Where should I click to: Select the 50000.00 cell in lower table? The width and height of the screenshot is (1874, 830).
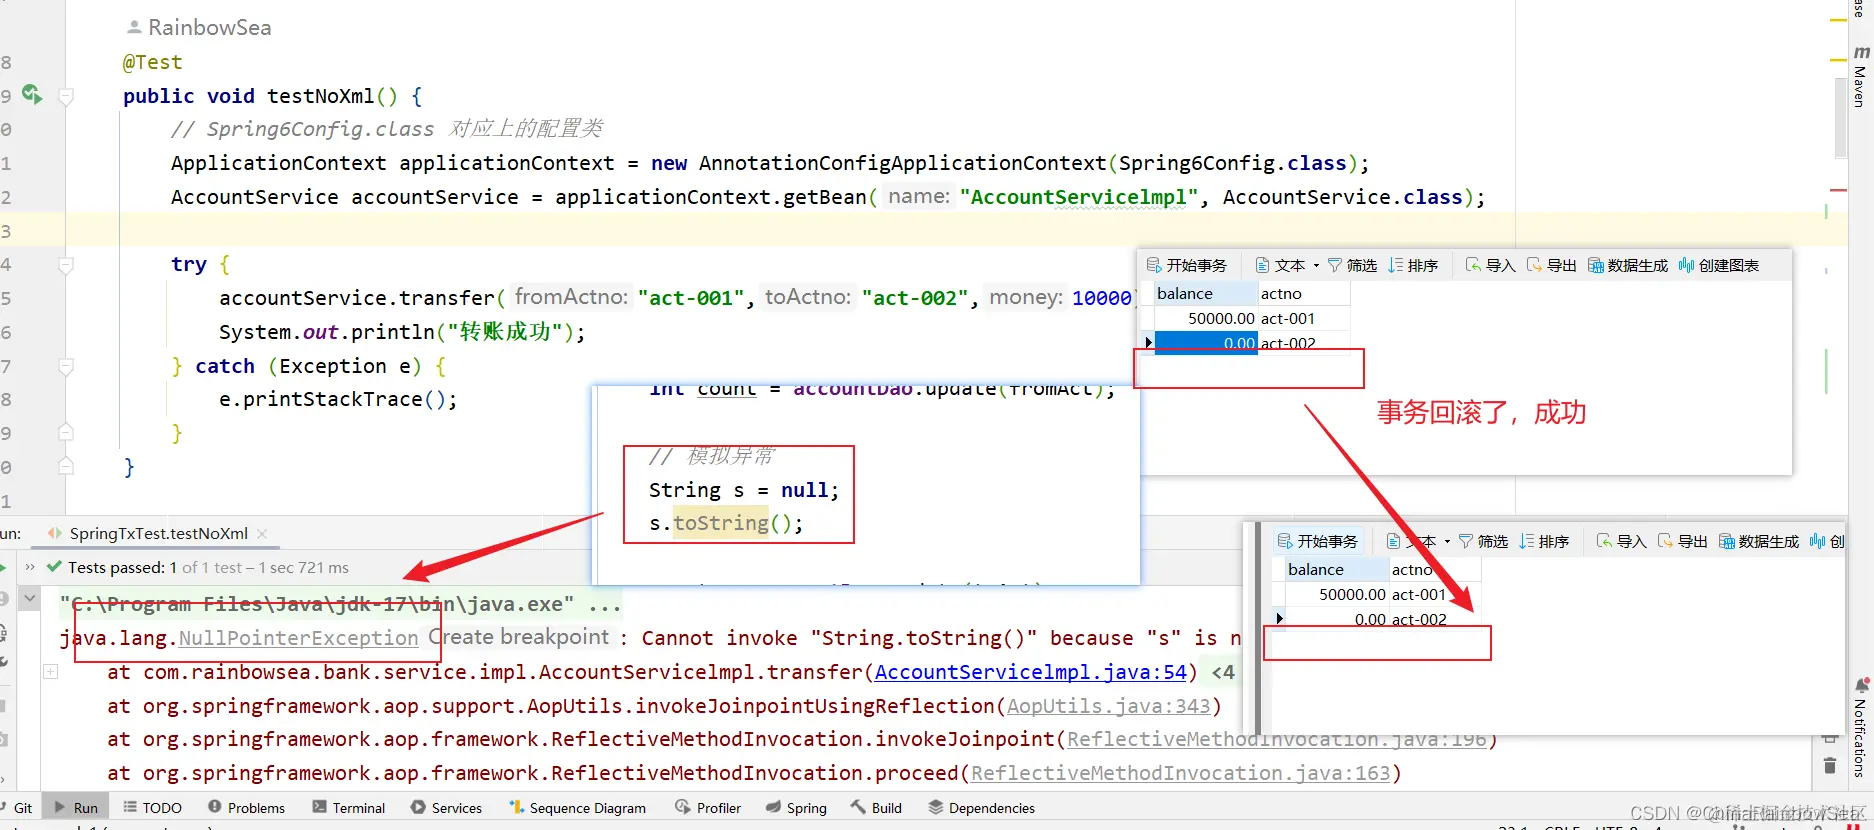[x=1336, y=594]
